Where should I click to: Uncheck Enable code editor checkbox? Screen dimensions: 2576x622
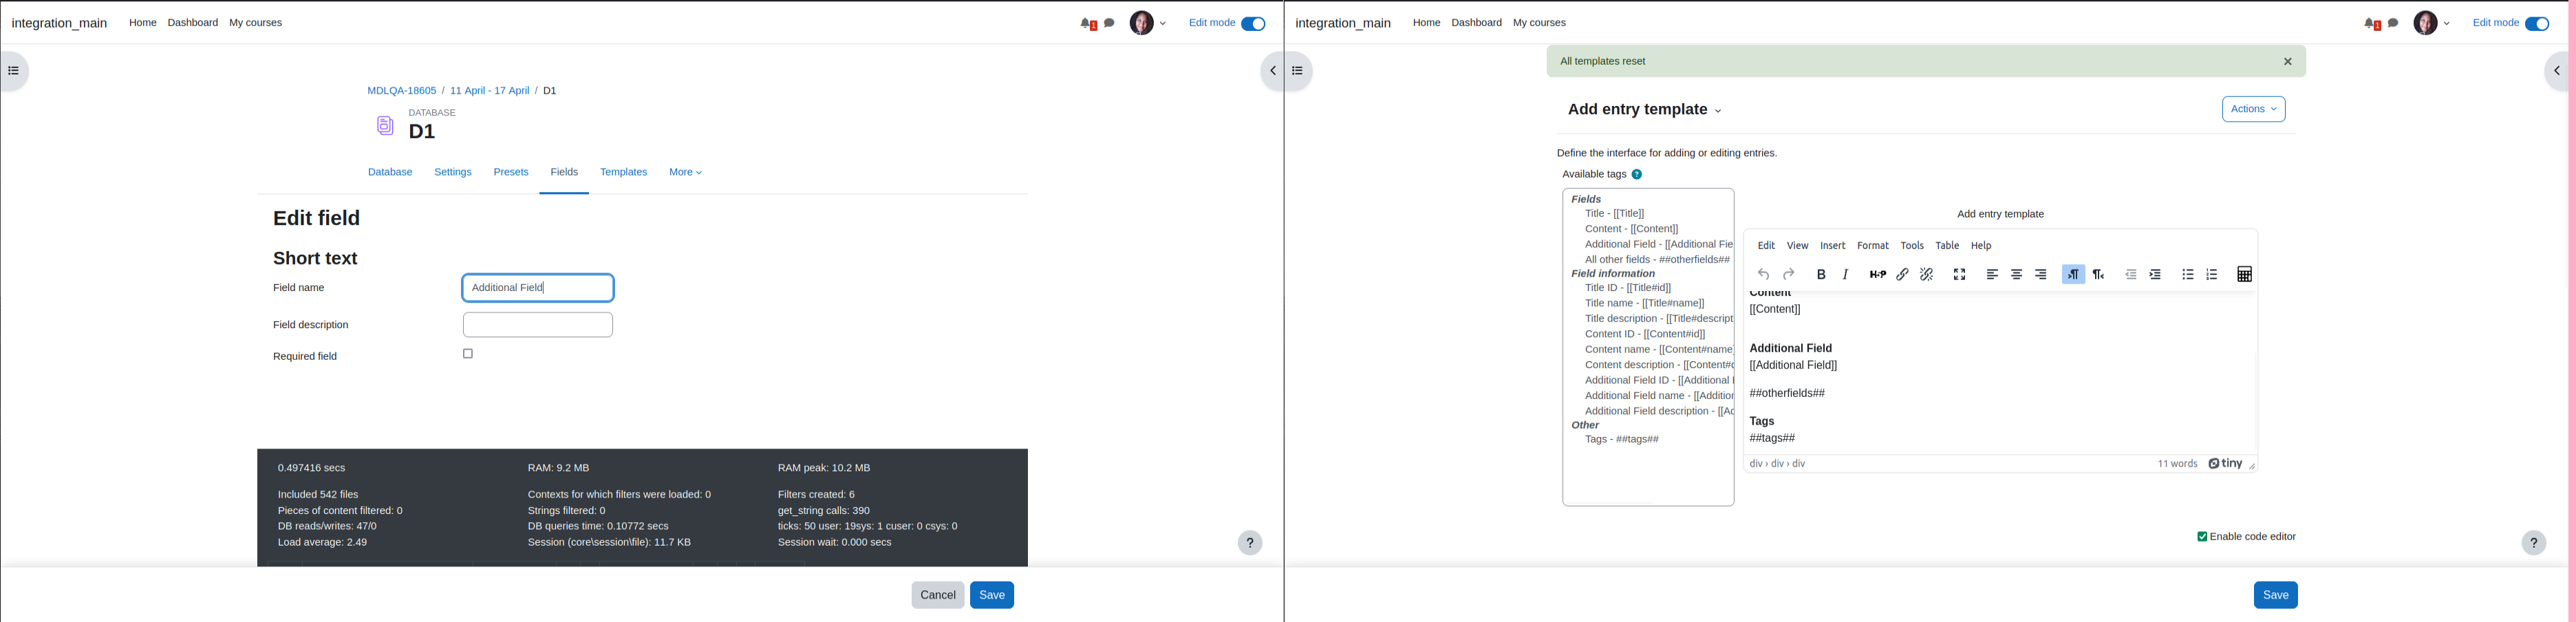coord(2202,537)
